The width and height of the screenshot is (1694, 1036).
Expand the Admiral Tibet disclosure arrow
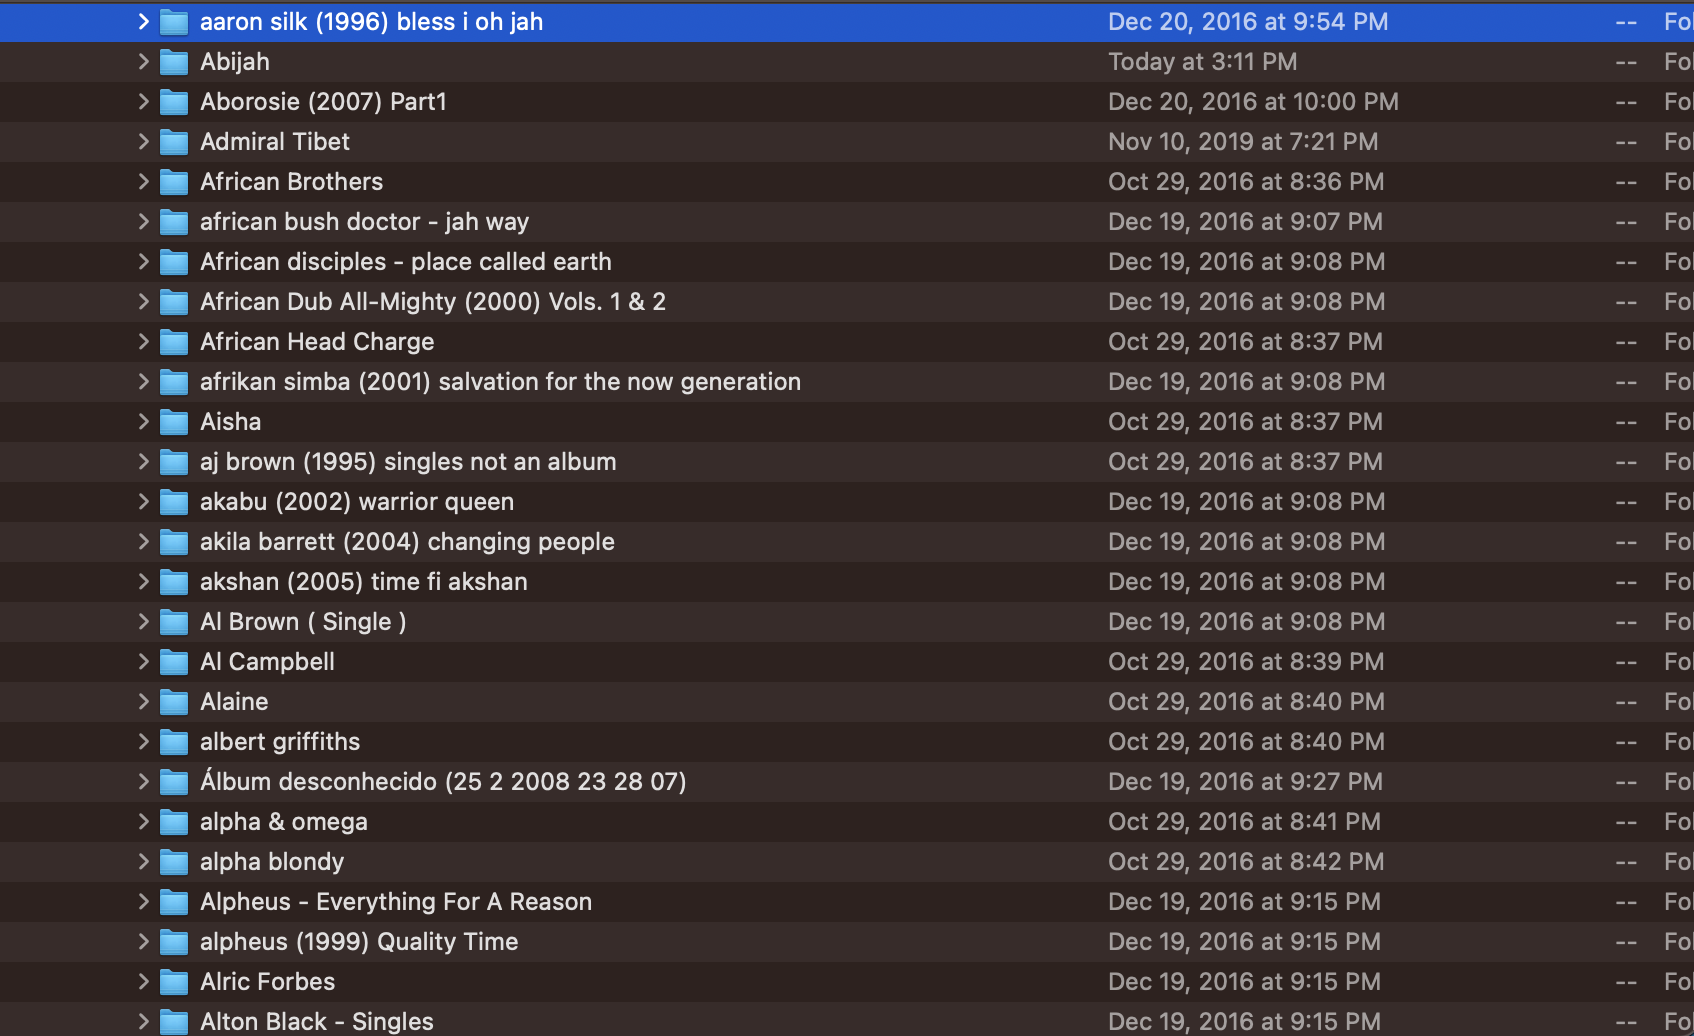(143, 141)
